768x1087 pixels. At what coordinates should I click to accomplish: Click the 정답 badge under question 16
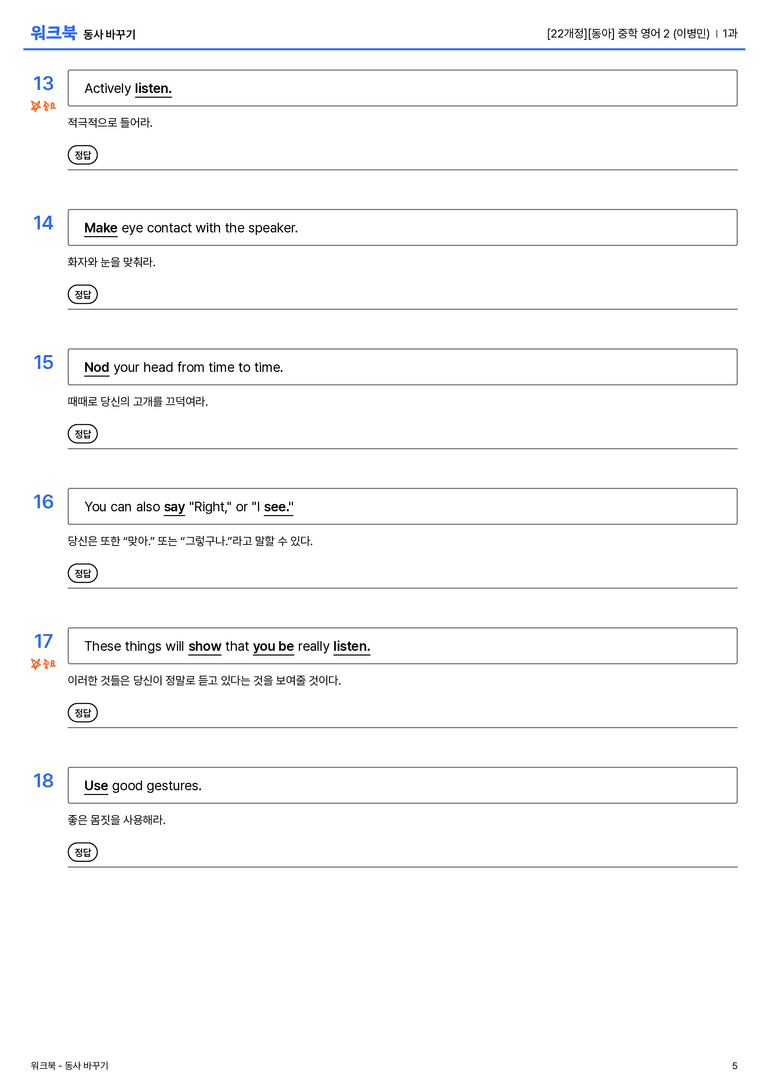82,573
